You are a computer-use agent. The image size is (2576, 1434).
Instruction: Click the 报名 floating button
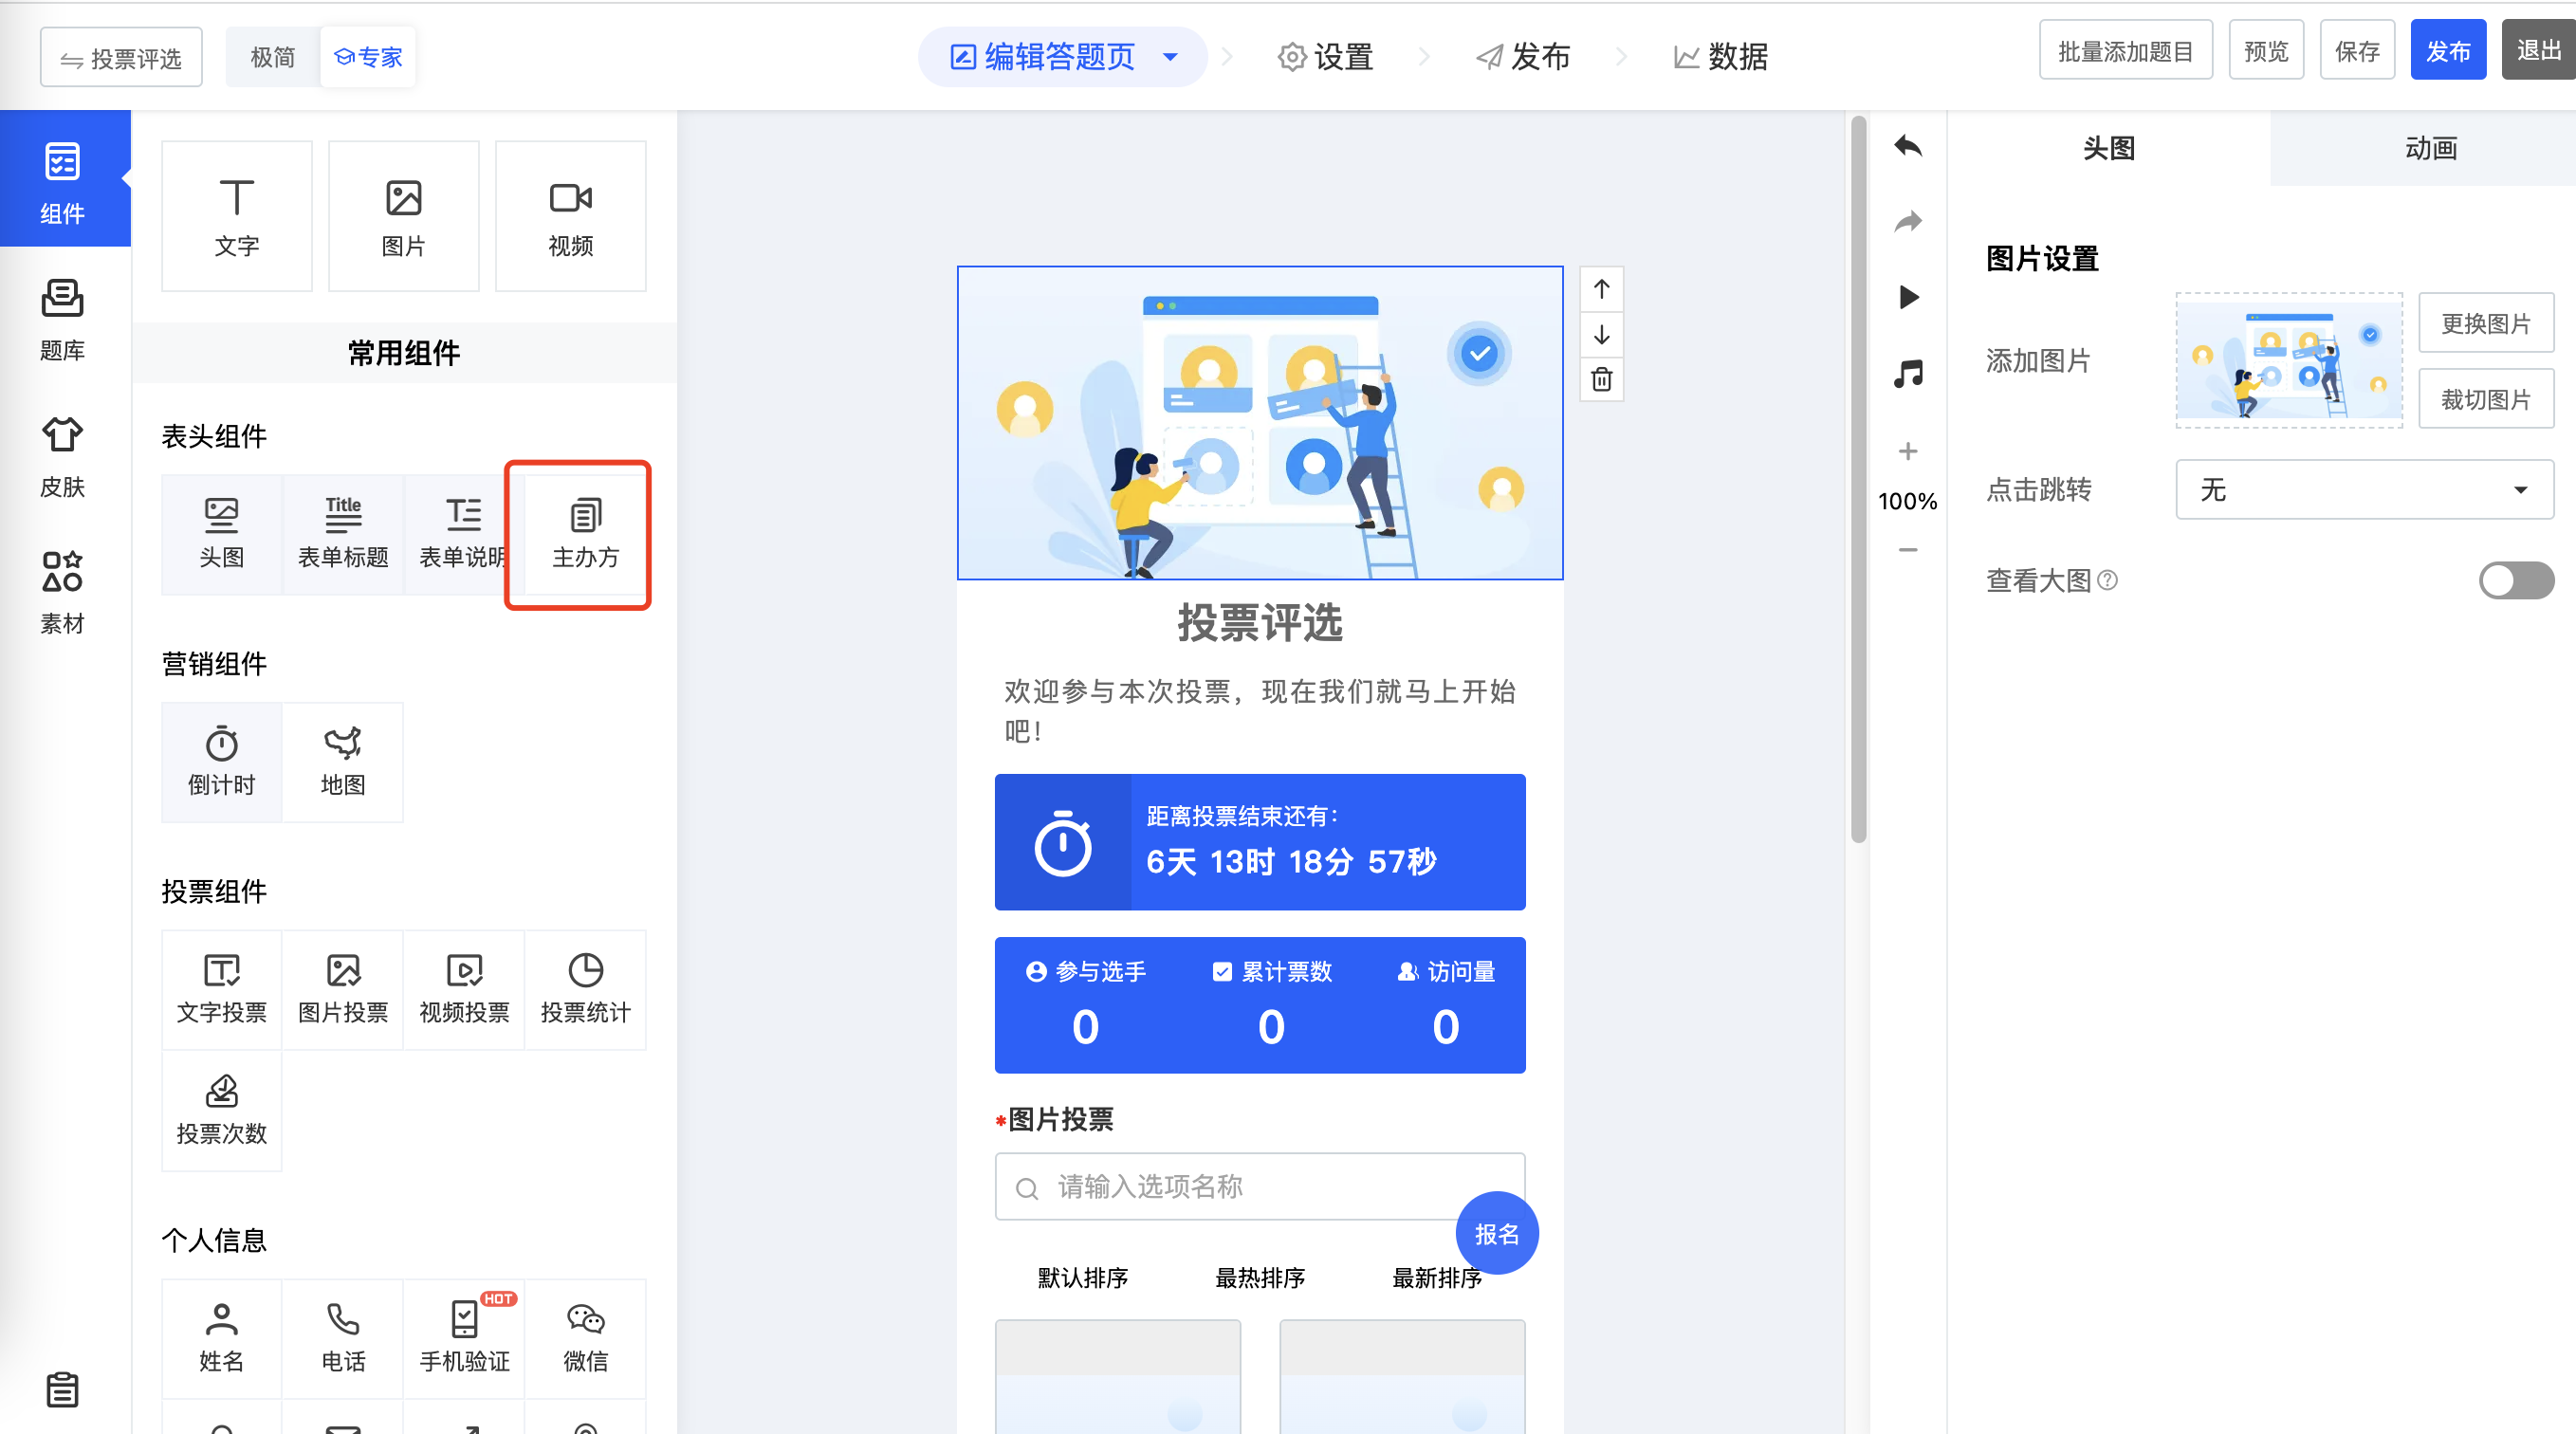pos(1496,1233)
